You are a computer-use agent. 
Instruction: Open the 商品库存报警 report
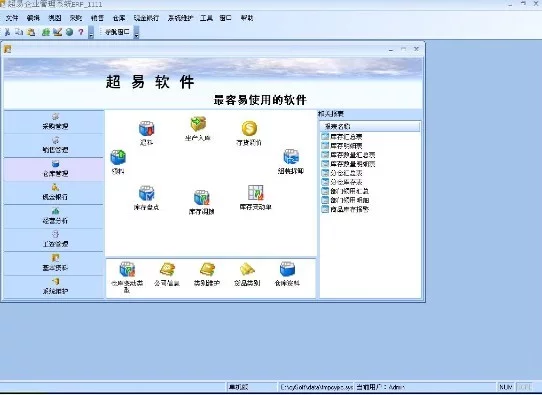(349, 209)
